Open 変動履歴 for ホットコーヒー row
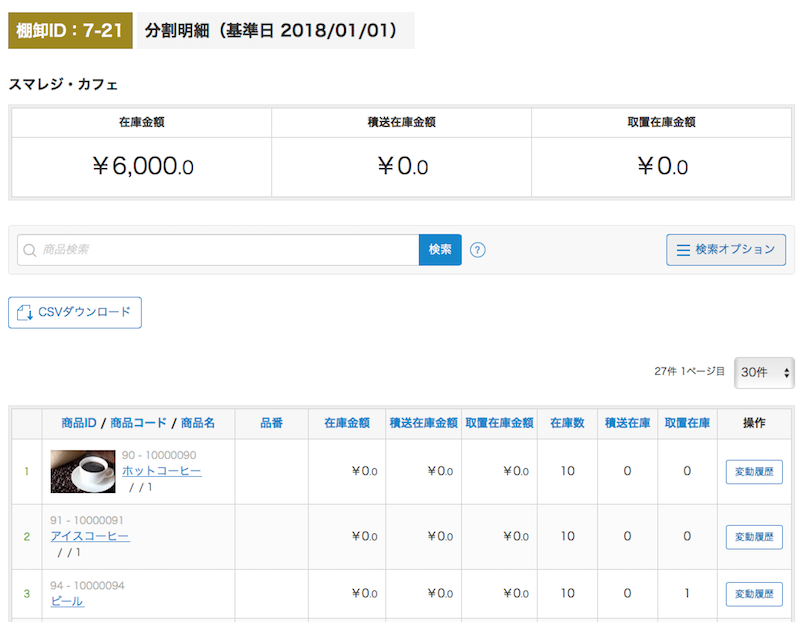This screenshot has width=800, height=622. [x=754, y=471]
